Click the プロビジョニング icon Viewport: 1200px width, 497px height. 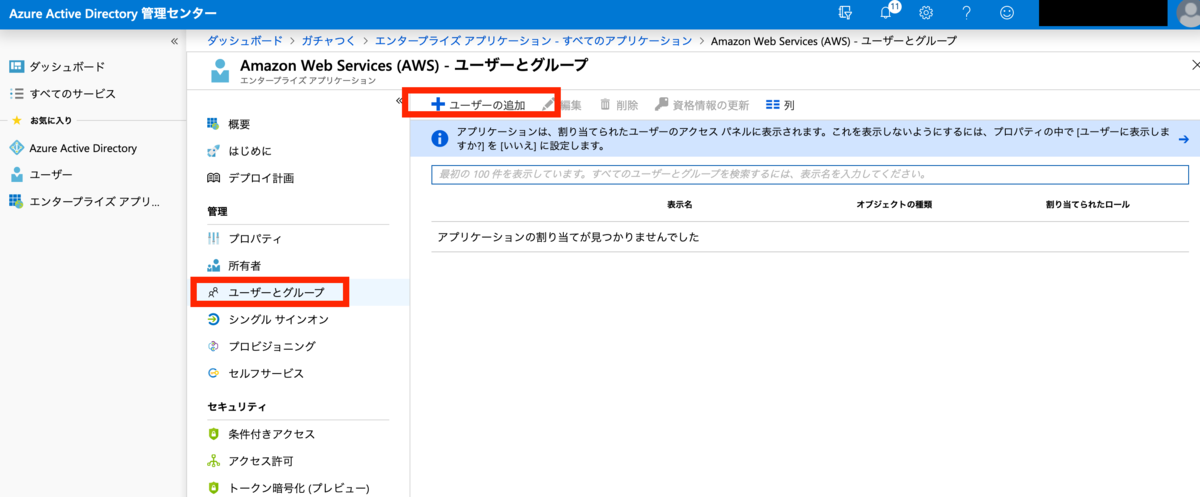pos(213,346)
